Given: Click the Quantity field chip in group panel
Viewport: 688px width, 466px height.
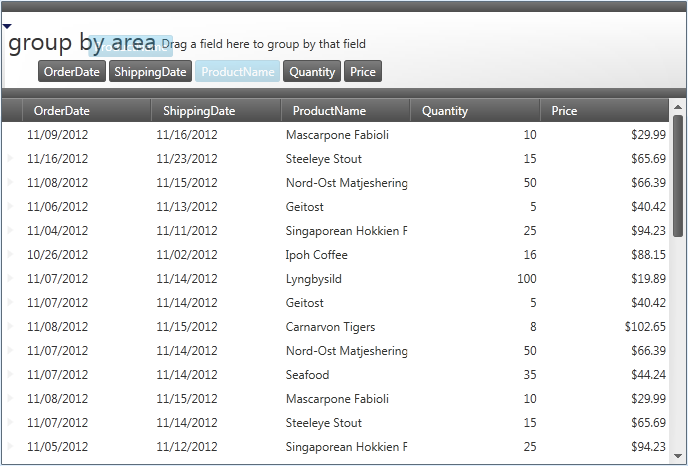Looking at the screenshot, I should 312,72.
